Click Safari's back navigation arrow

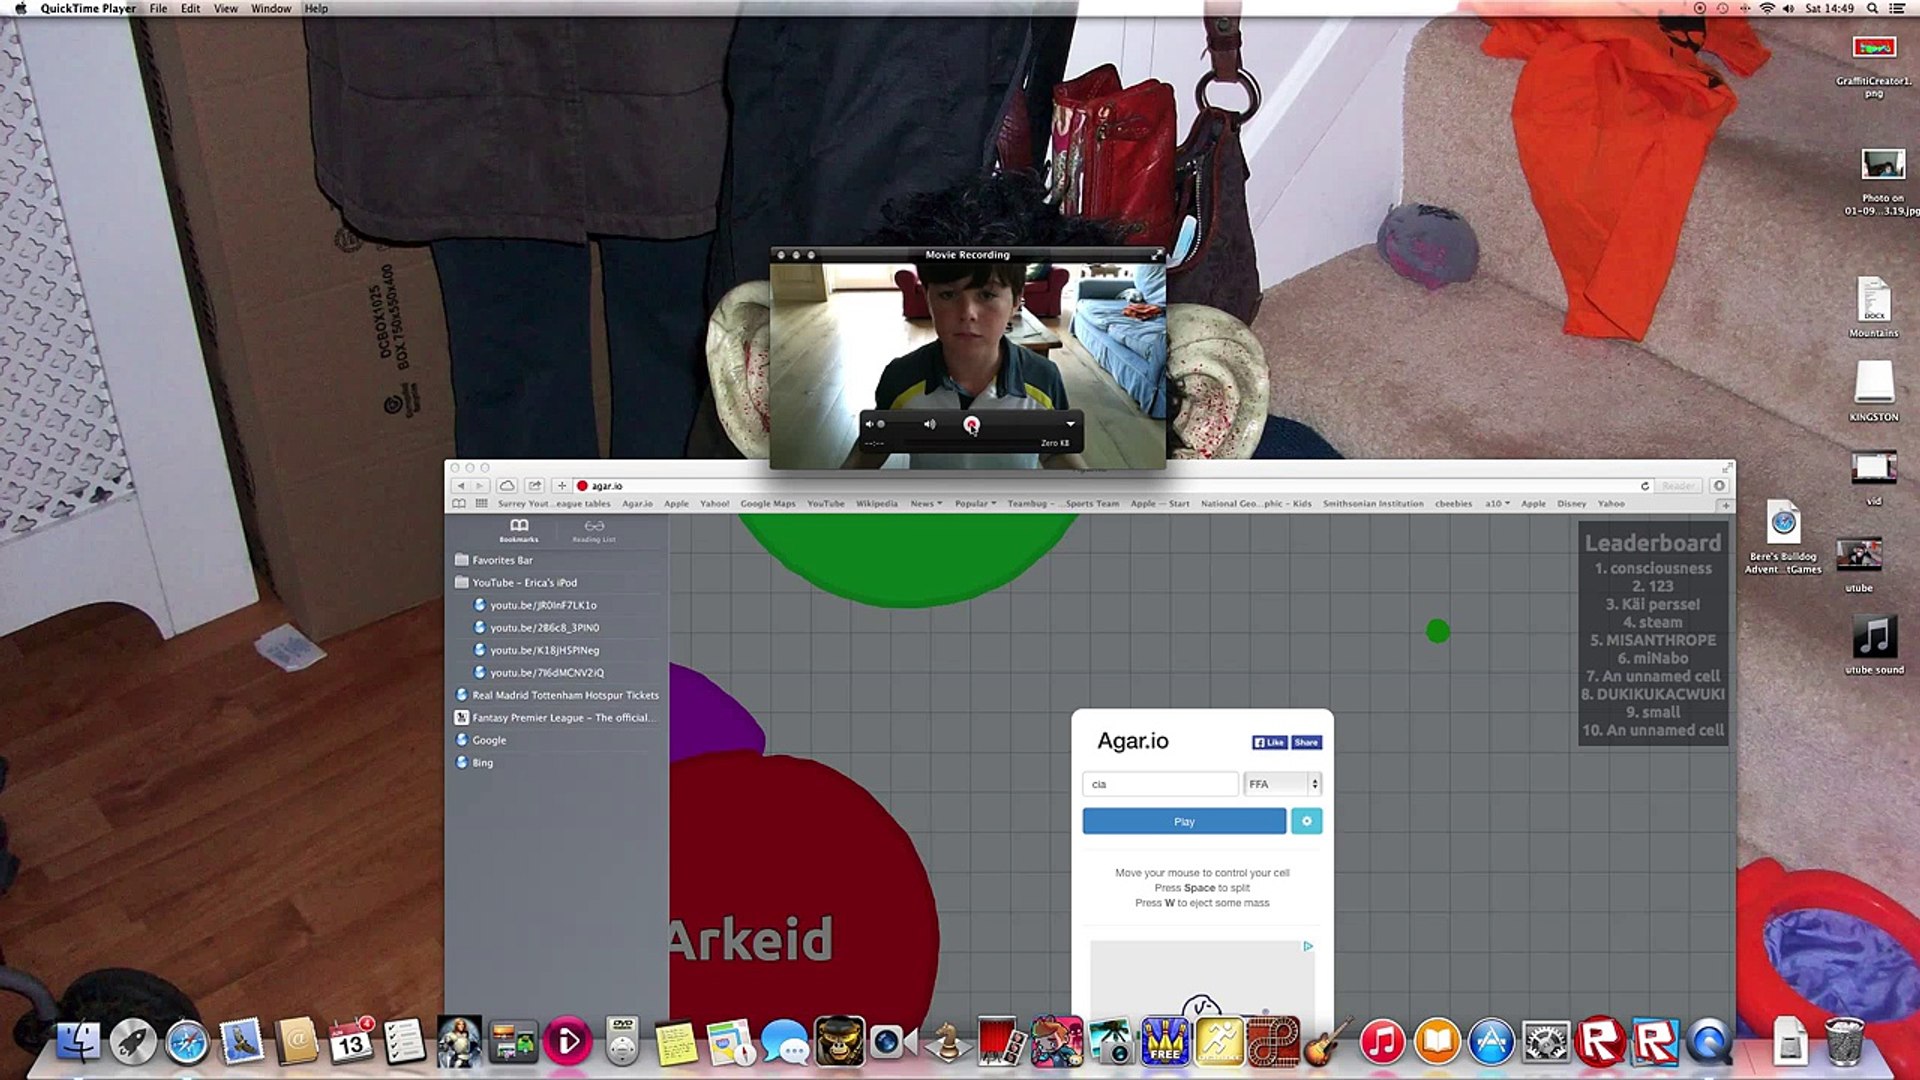461,486
